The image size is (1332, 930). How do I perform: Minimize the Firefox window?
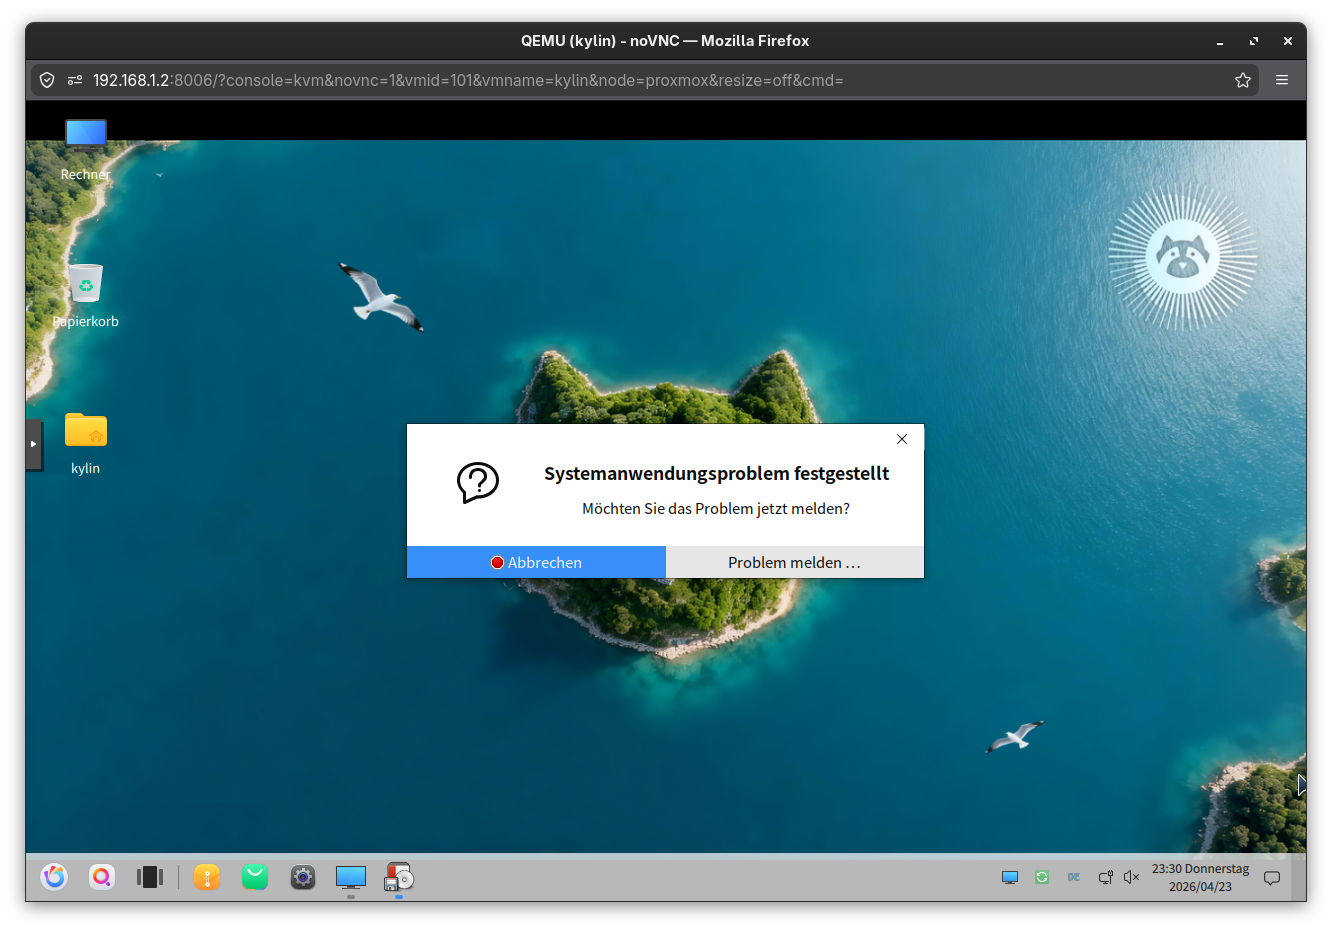coord(1220,41)
